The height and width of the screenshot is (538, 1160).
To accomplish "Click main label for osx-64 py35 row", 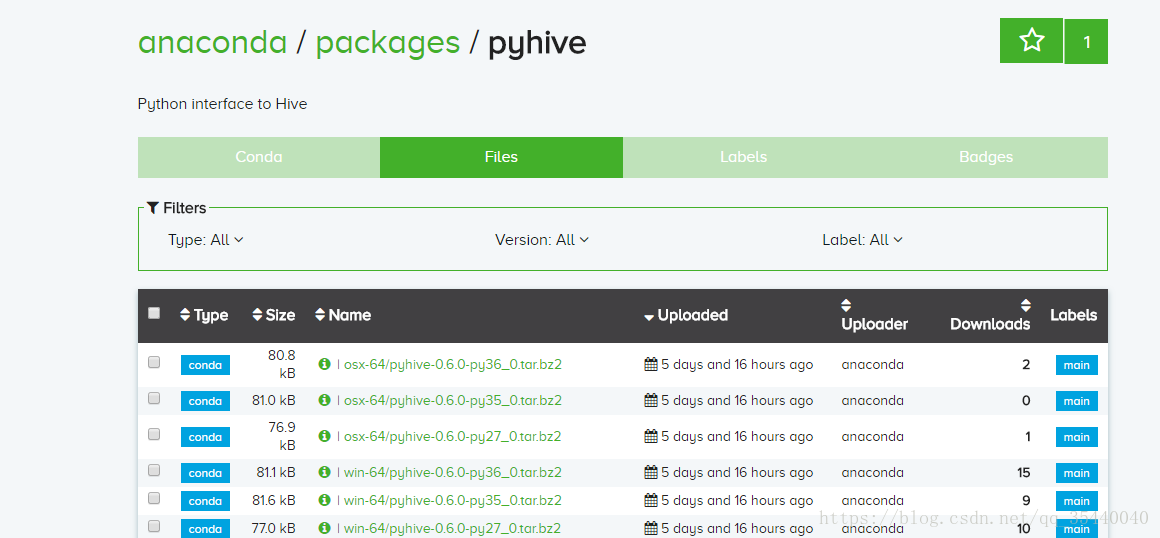I will [1076, 401].
